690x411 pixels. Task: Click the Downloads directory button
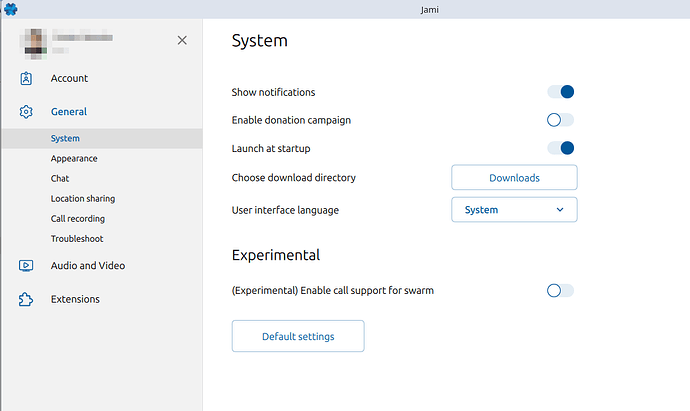514,178
